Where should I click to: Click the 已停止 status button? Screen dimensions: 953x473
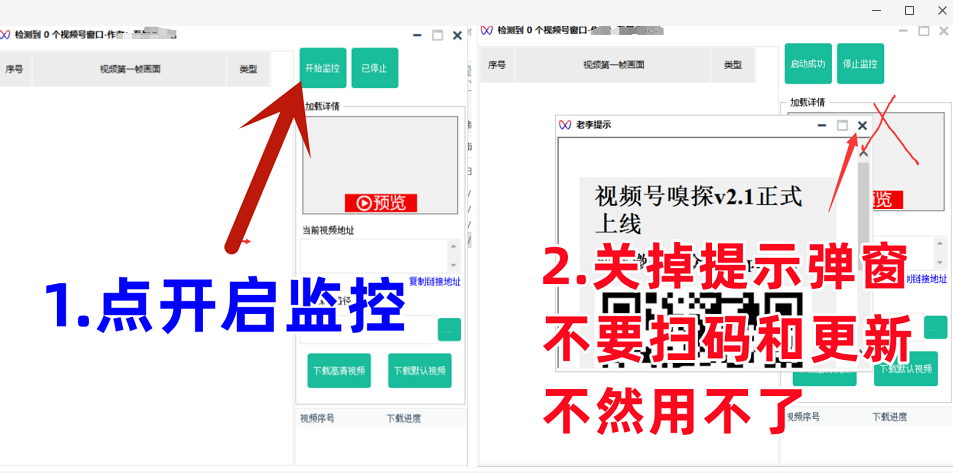click(374, 68)
